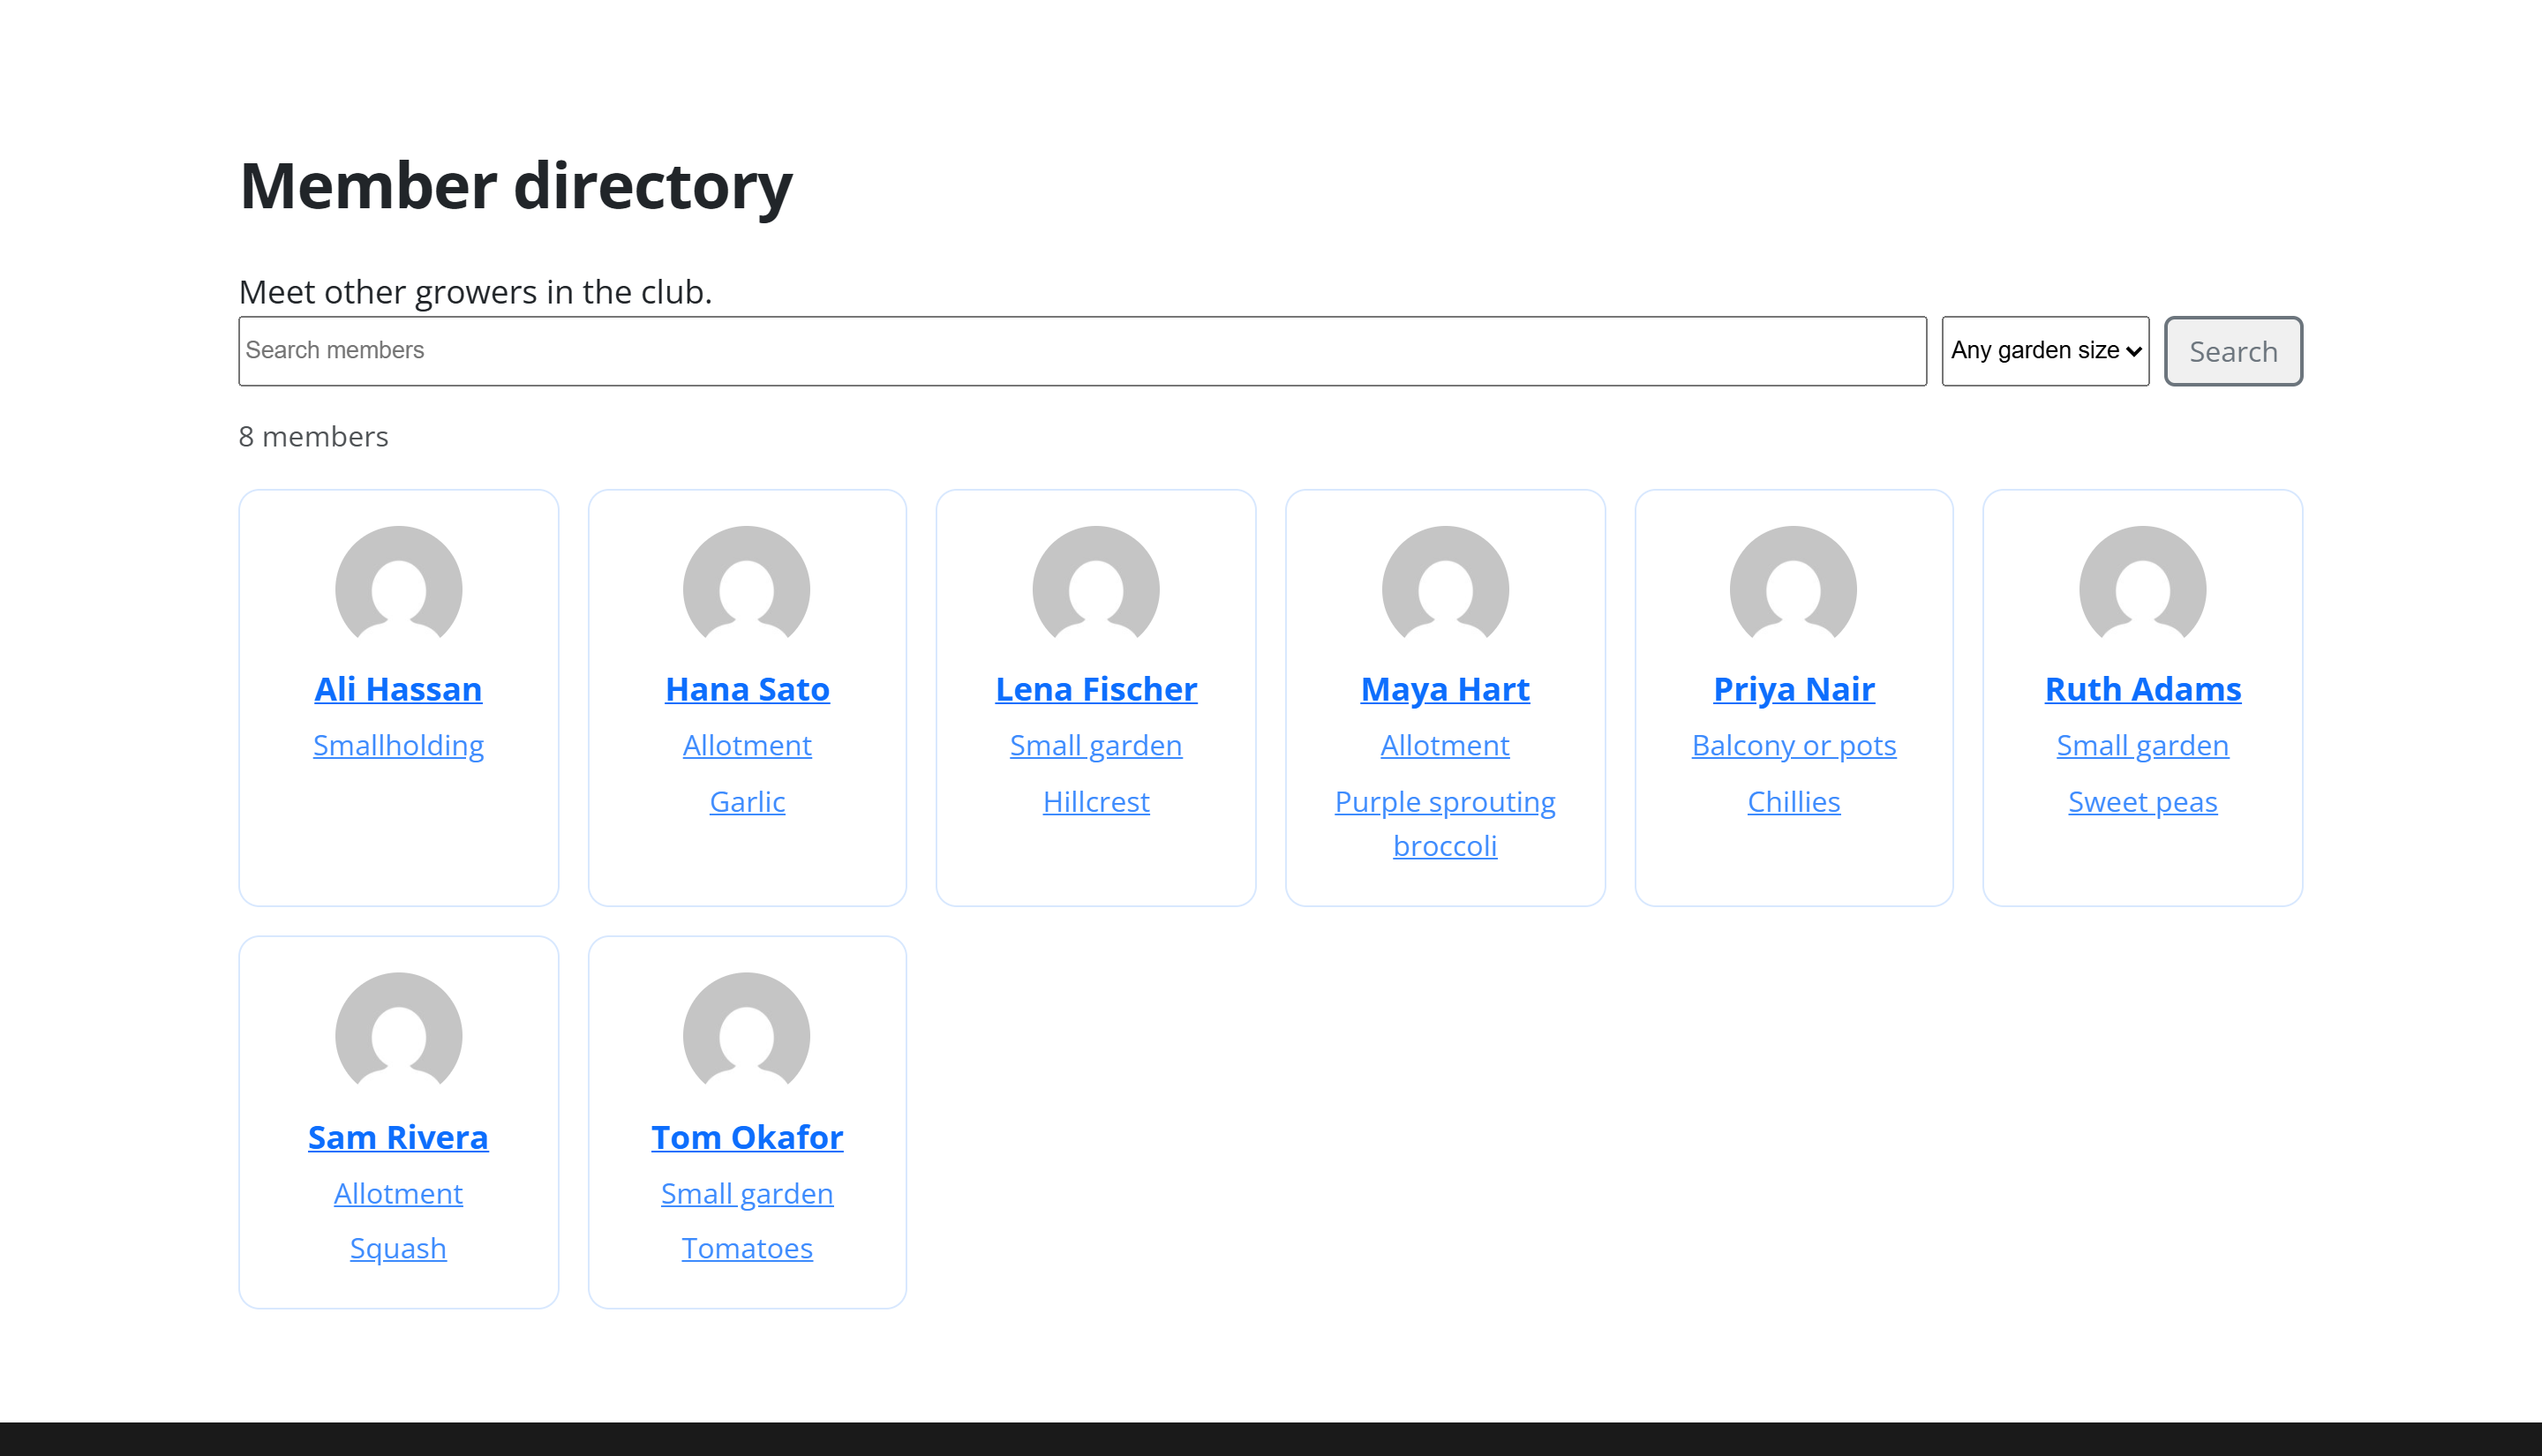Click "Meet other growers in the club." text
The height and width of the screenshot is (1456, 2542).
tap(475, 292)
